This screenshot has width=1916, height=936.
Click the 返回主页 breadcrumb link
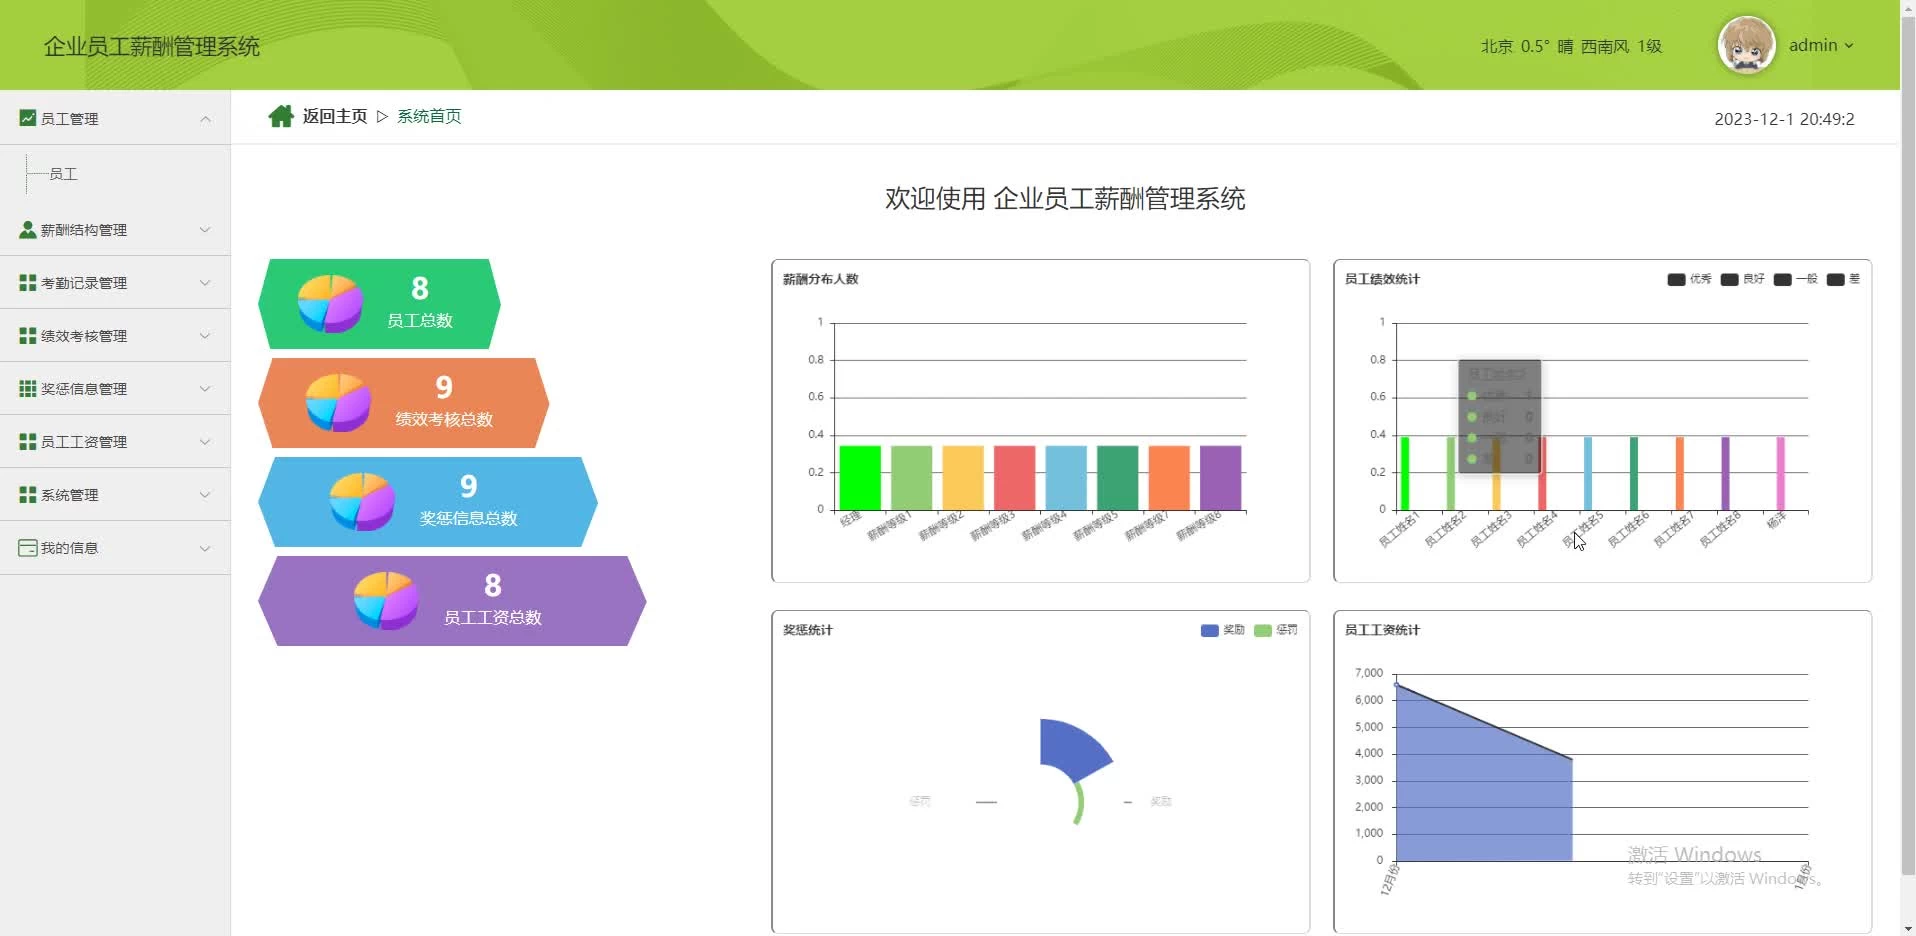[335, 116]
